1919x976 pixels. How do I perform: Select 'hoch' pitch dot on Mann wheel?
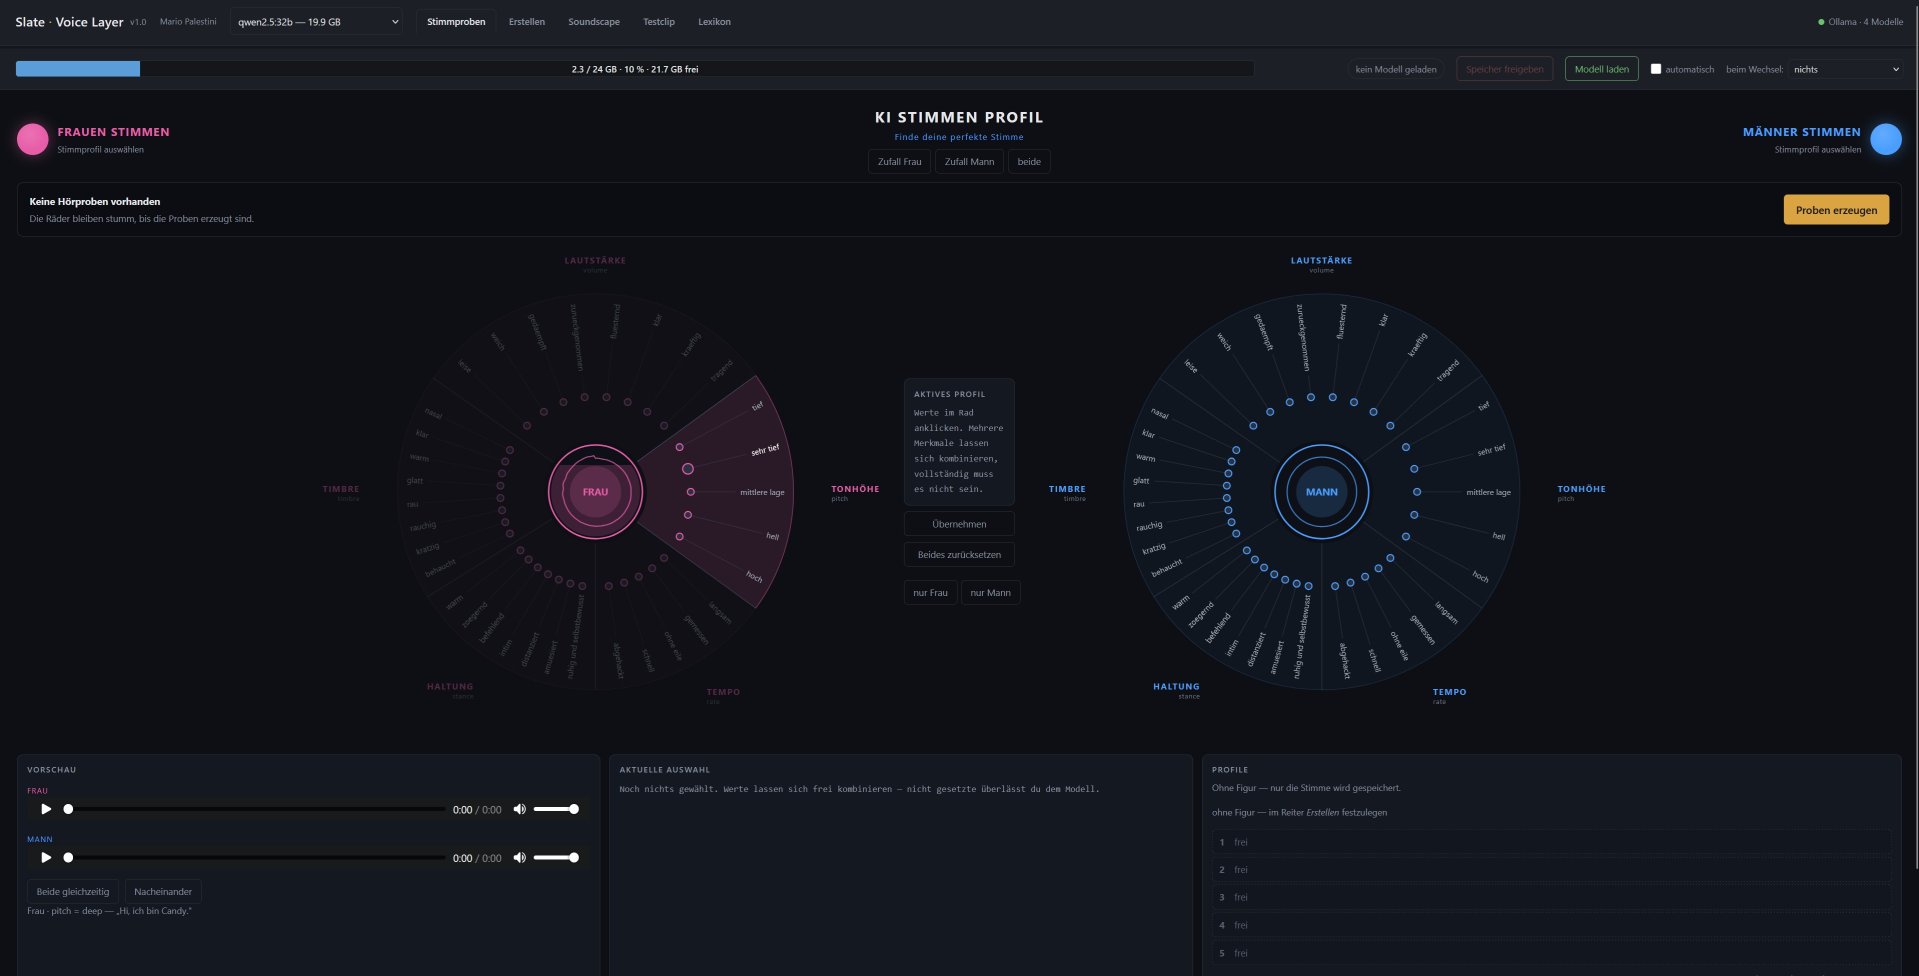[1406, 537]
